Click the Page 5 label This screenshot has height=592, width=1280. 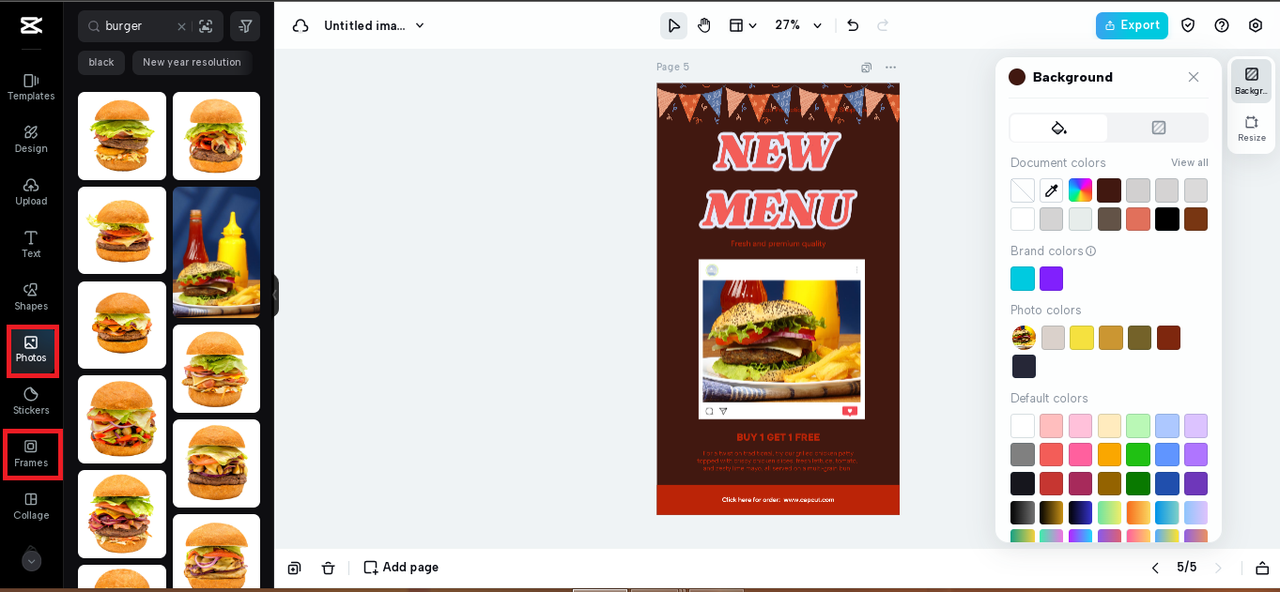pyautogui.click(x=672, y=67)
